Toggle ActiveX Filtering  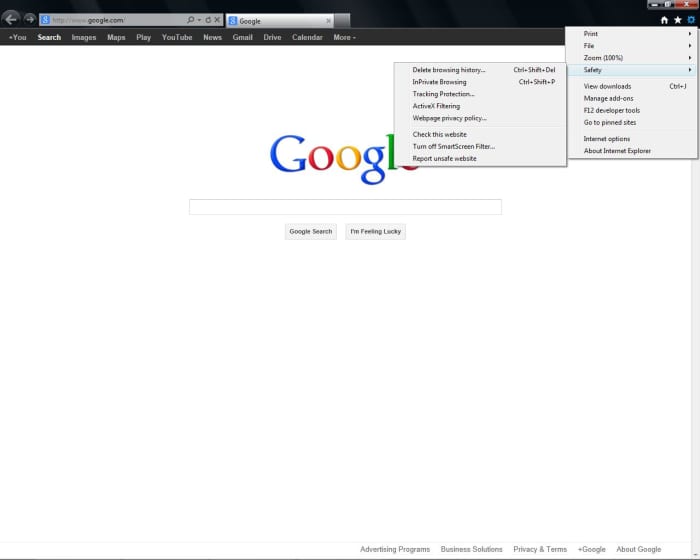pyautogui.click(x=480, y=106)
